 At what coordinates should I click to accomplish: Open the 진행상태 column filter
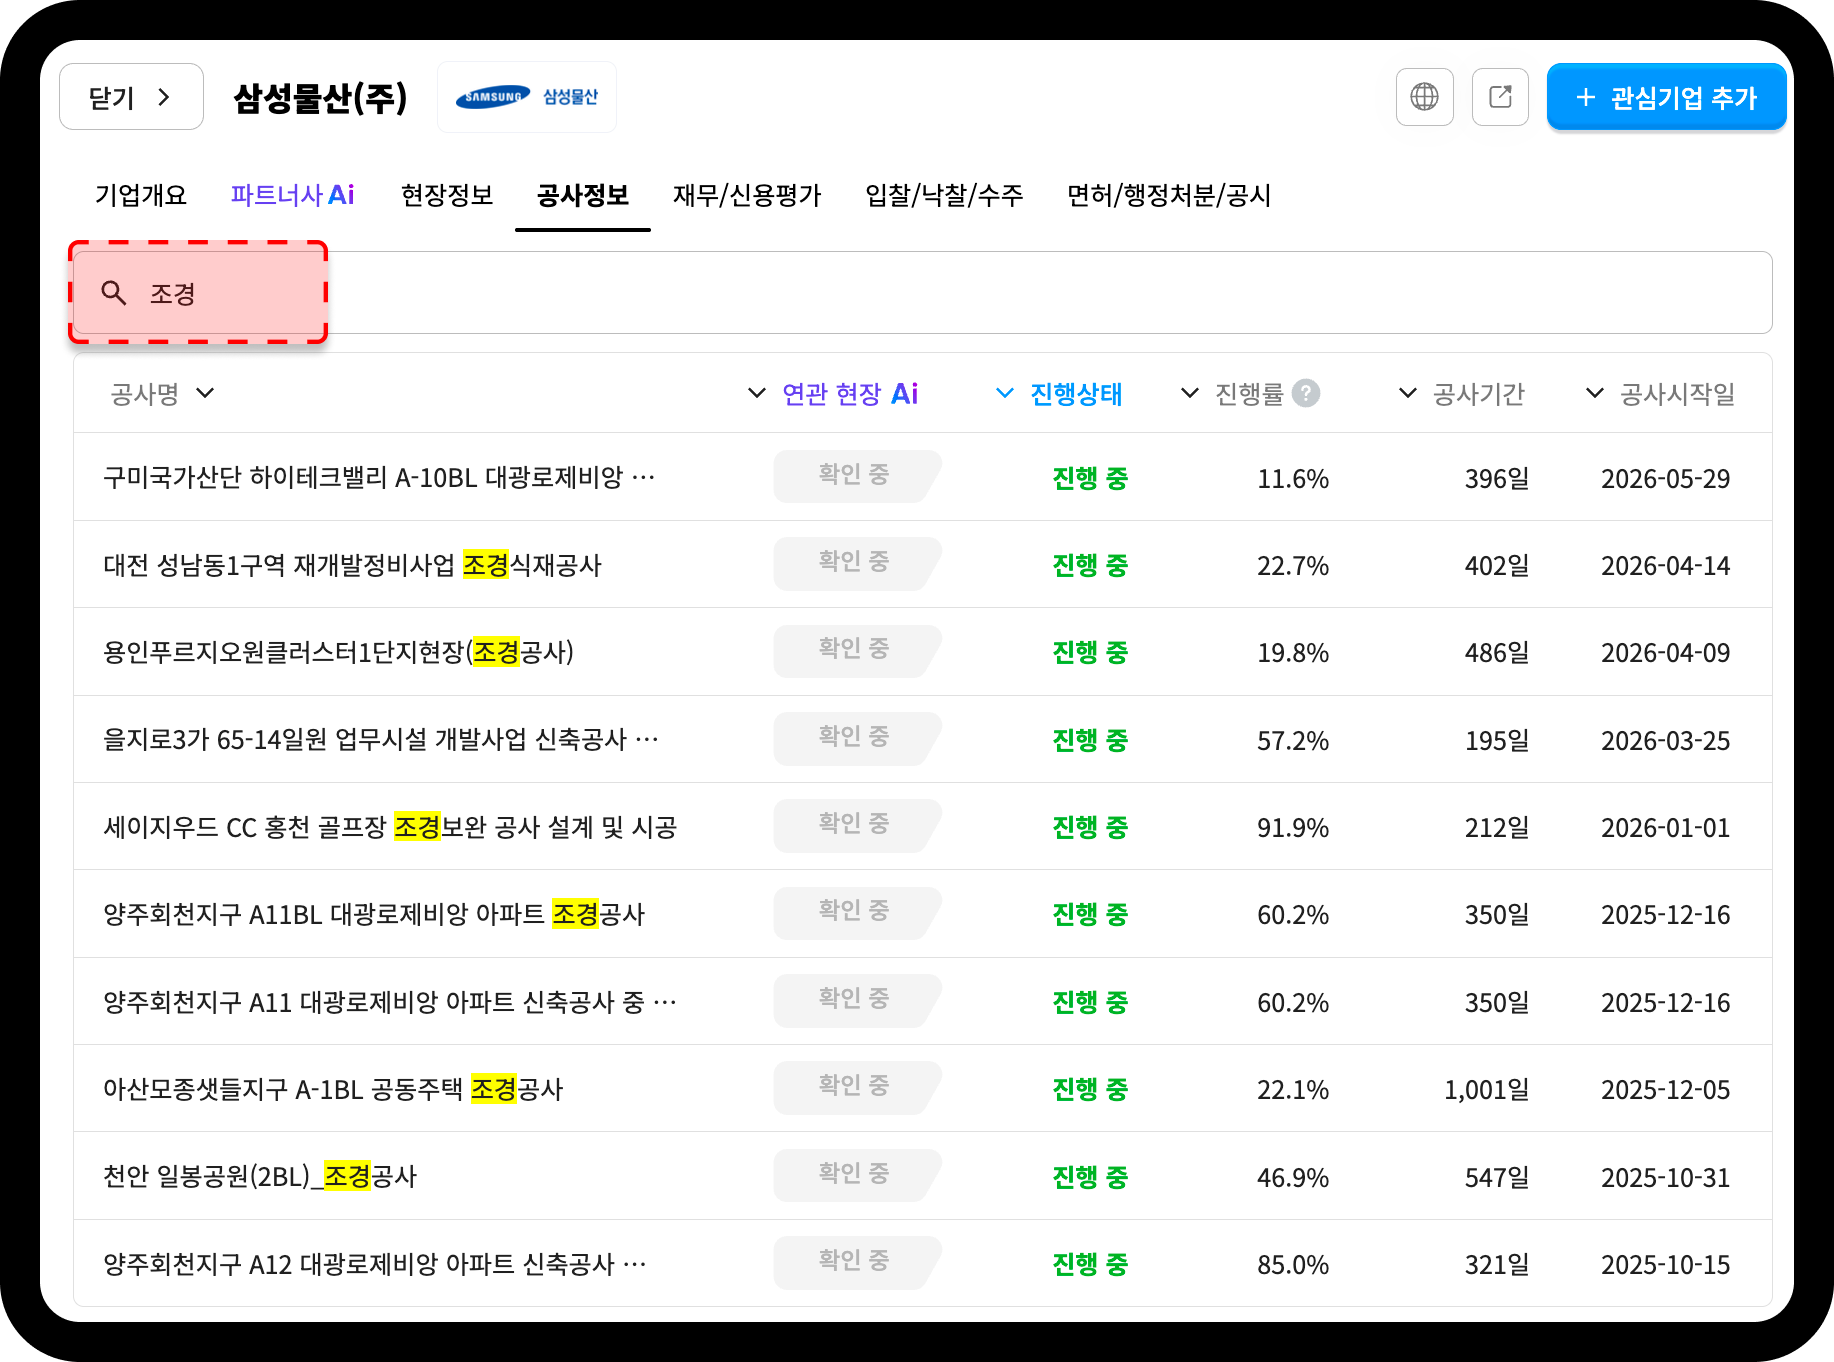tap(1005, 393)
